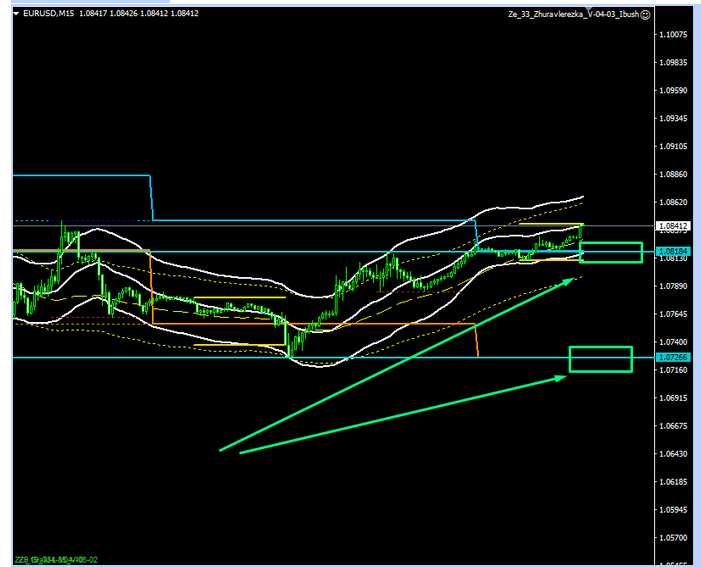The image size is (701, 567).
Task: Click the triangle arrow beside EURUSD,M15
Action: pos(16,14)
